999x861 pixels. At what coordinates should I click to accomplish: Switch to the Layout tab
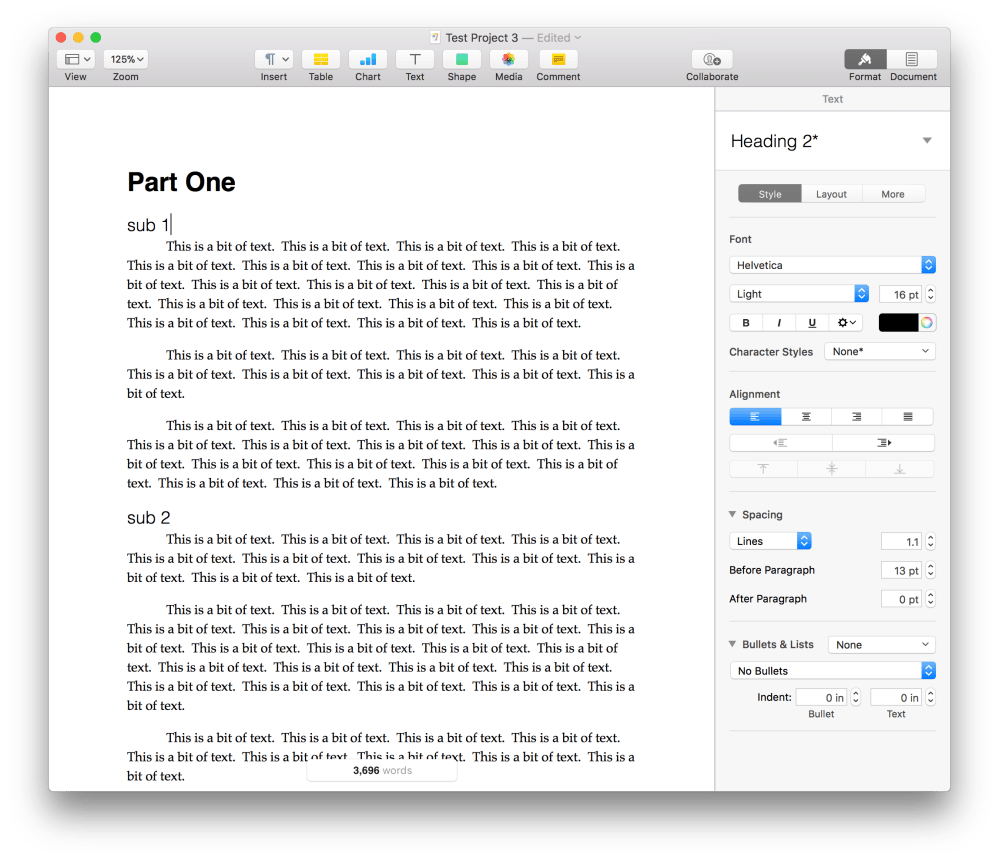(831, 193)
